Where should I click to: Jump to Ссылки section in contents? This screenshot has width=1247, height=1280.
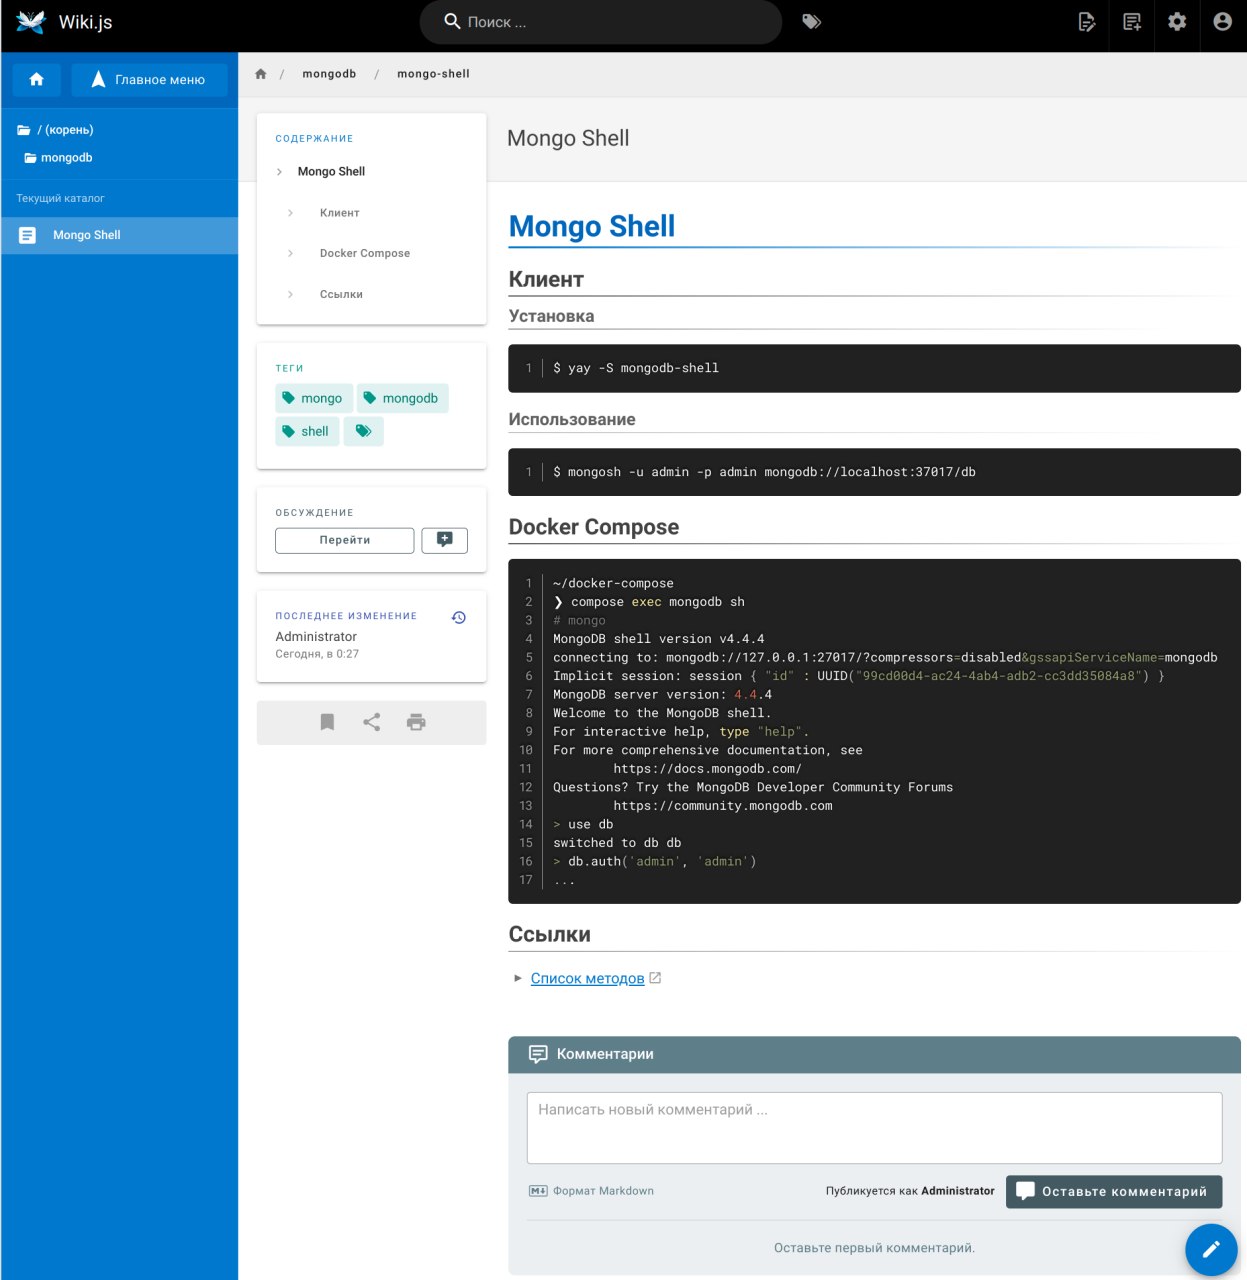click(341, 295)
